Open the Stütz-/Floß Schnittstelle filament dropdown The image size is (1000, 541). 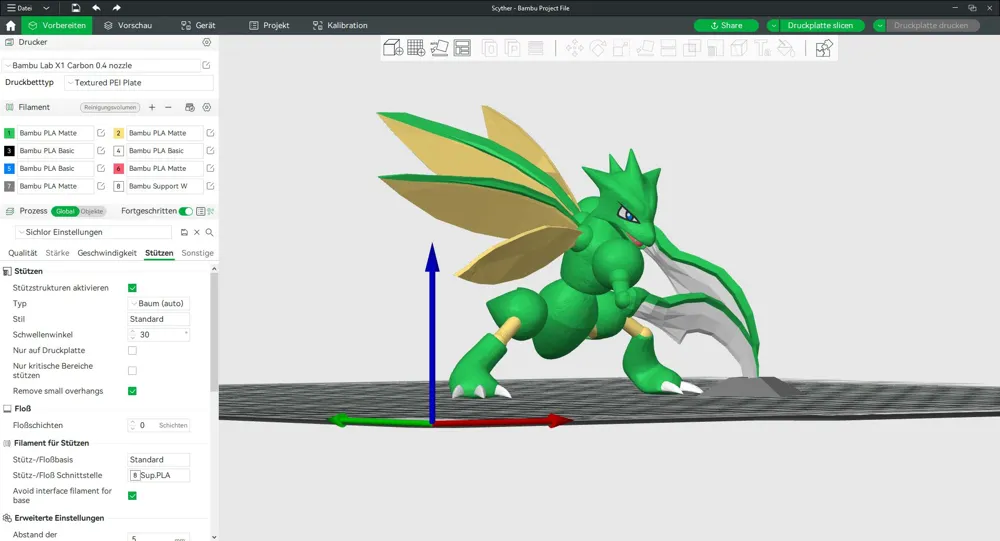[x=159, y=475]
